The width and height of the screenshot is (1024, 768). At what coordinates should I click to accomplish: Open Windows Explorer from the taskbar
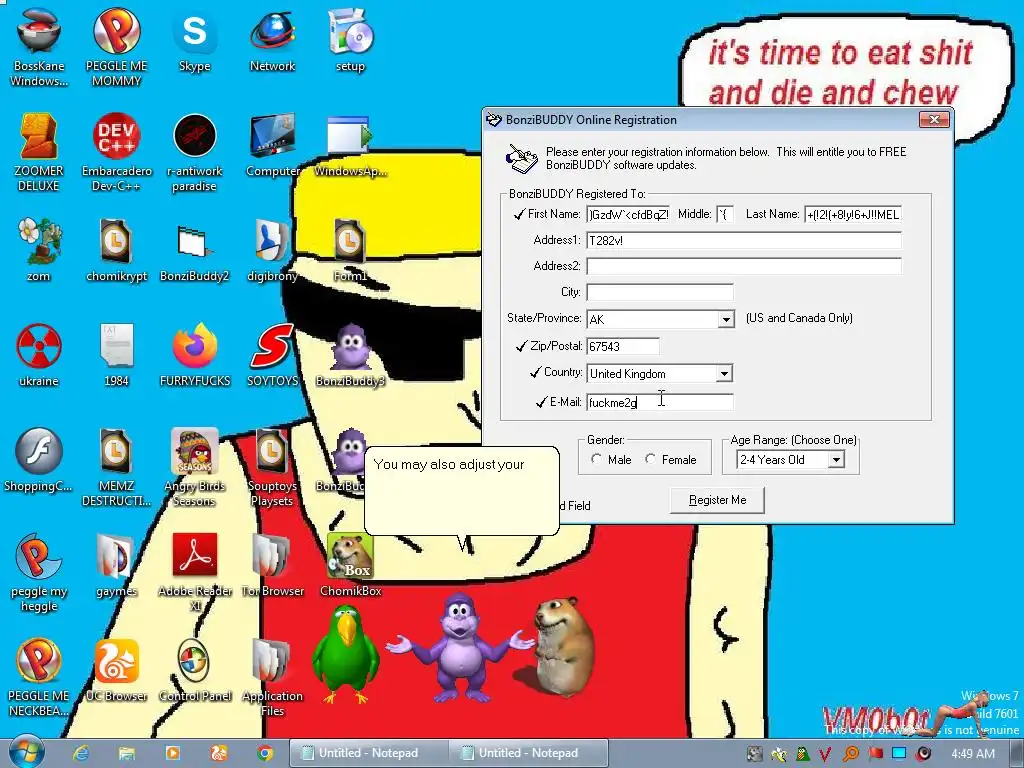point(127,753)
